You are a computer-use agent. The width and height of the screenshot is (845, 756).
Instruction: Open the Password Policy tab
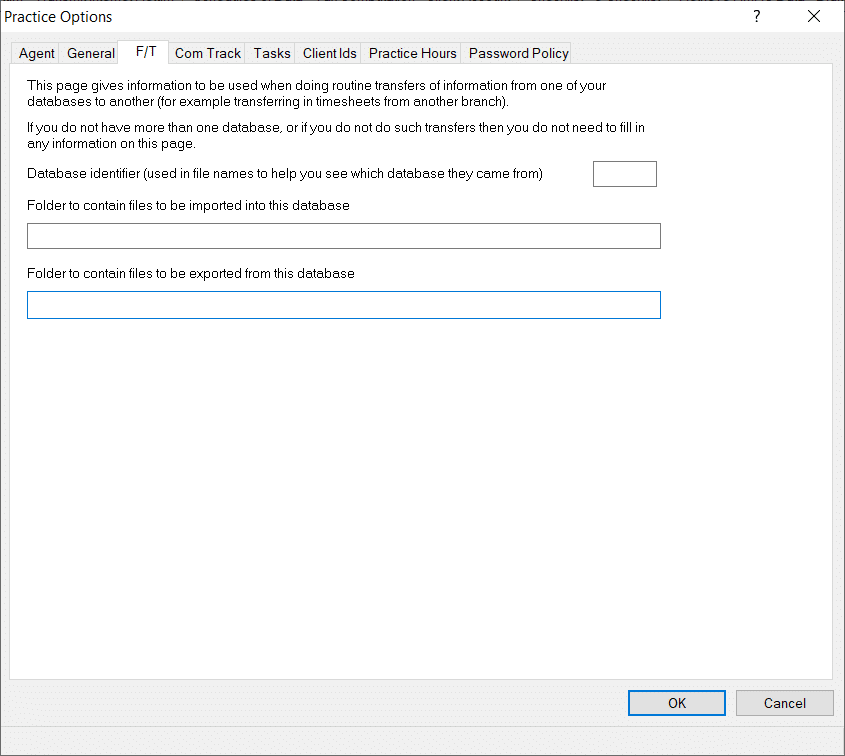(x=518, y=53)
